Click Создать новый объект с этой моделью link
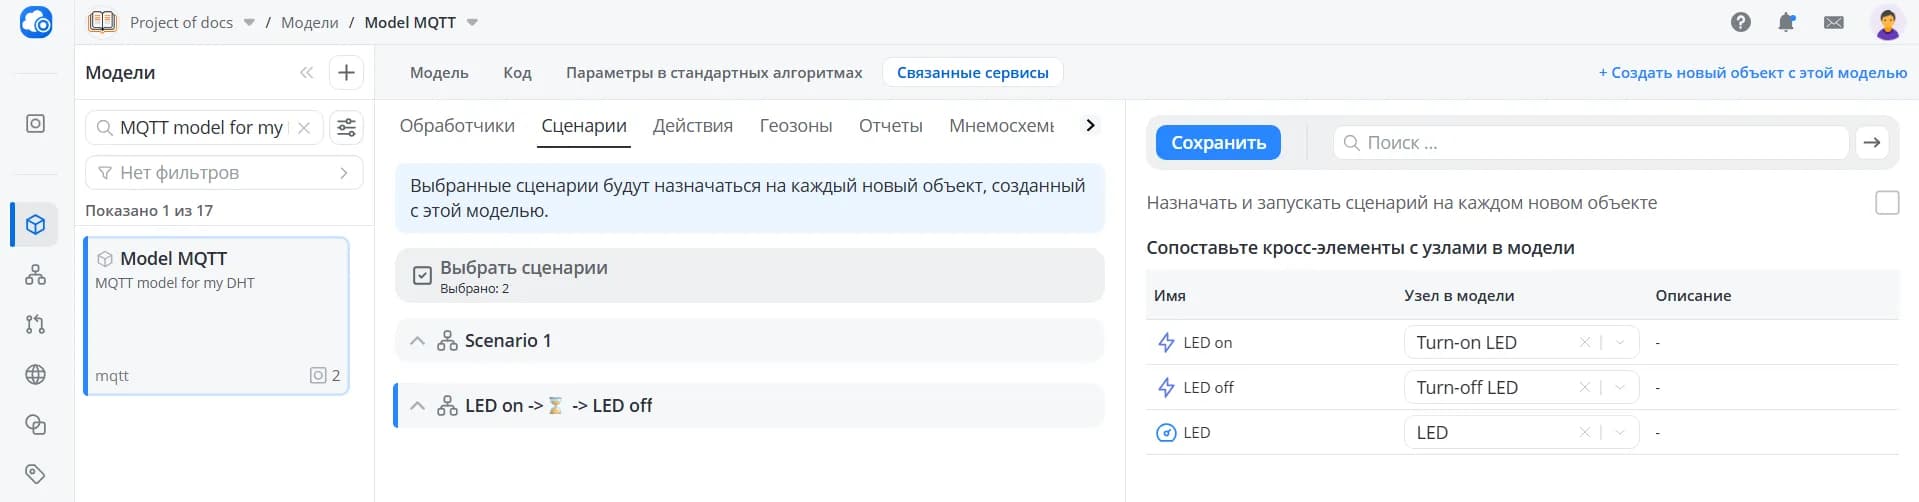This screenshot has height=502, width=1919. coord(1753,72)
